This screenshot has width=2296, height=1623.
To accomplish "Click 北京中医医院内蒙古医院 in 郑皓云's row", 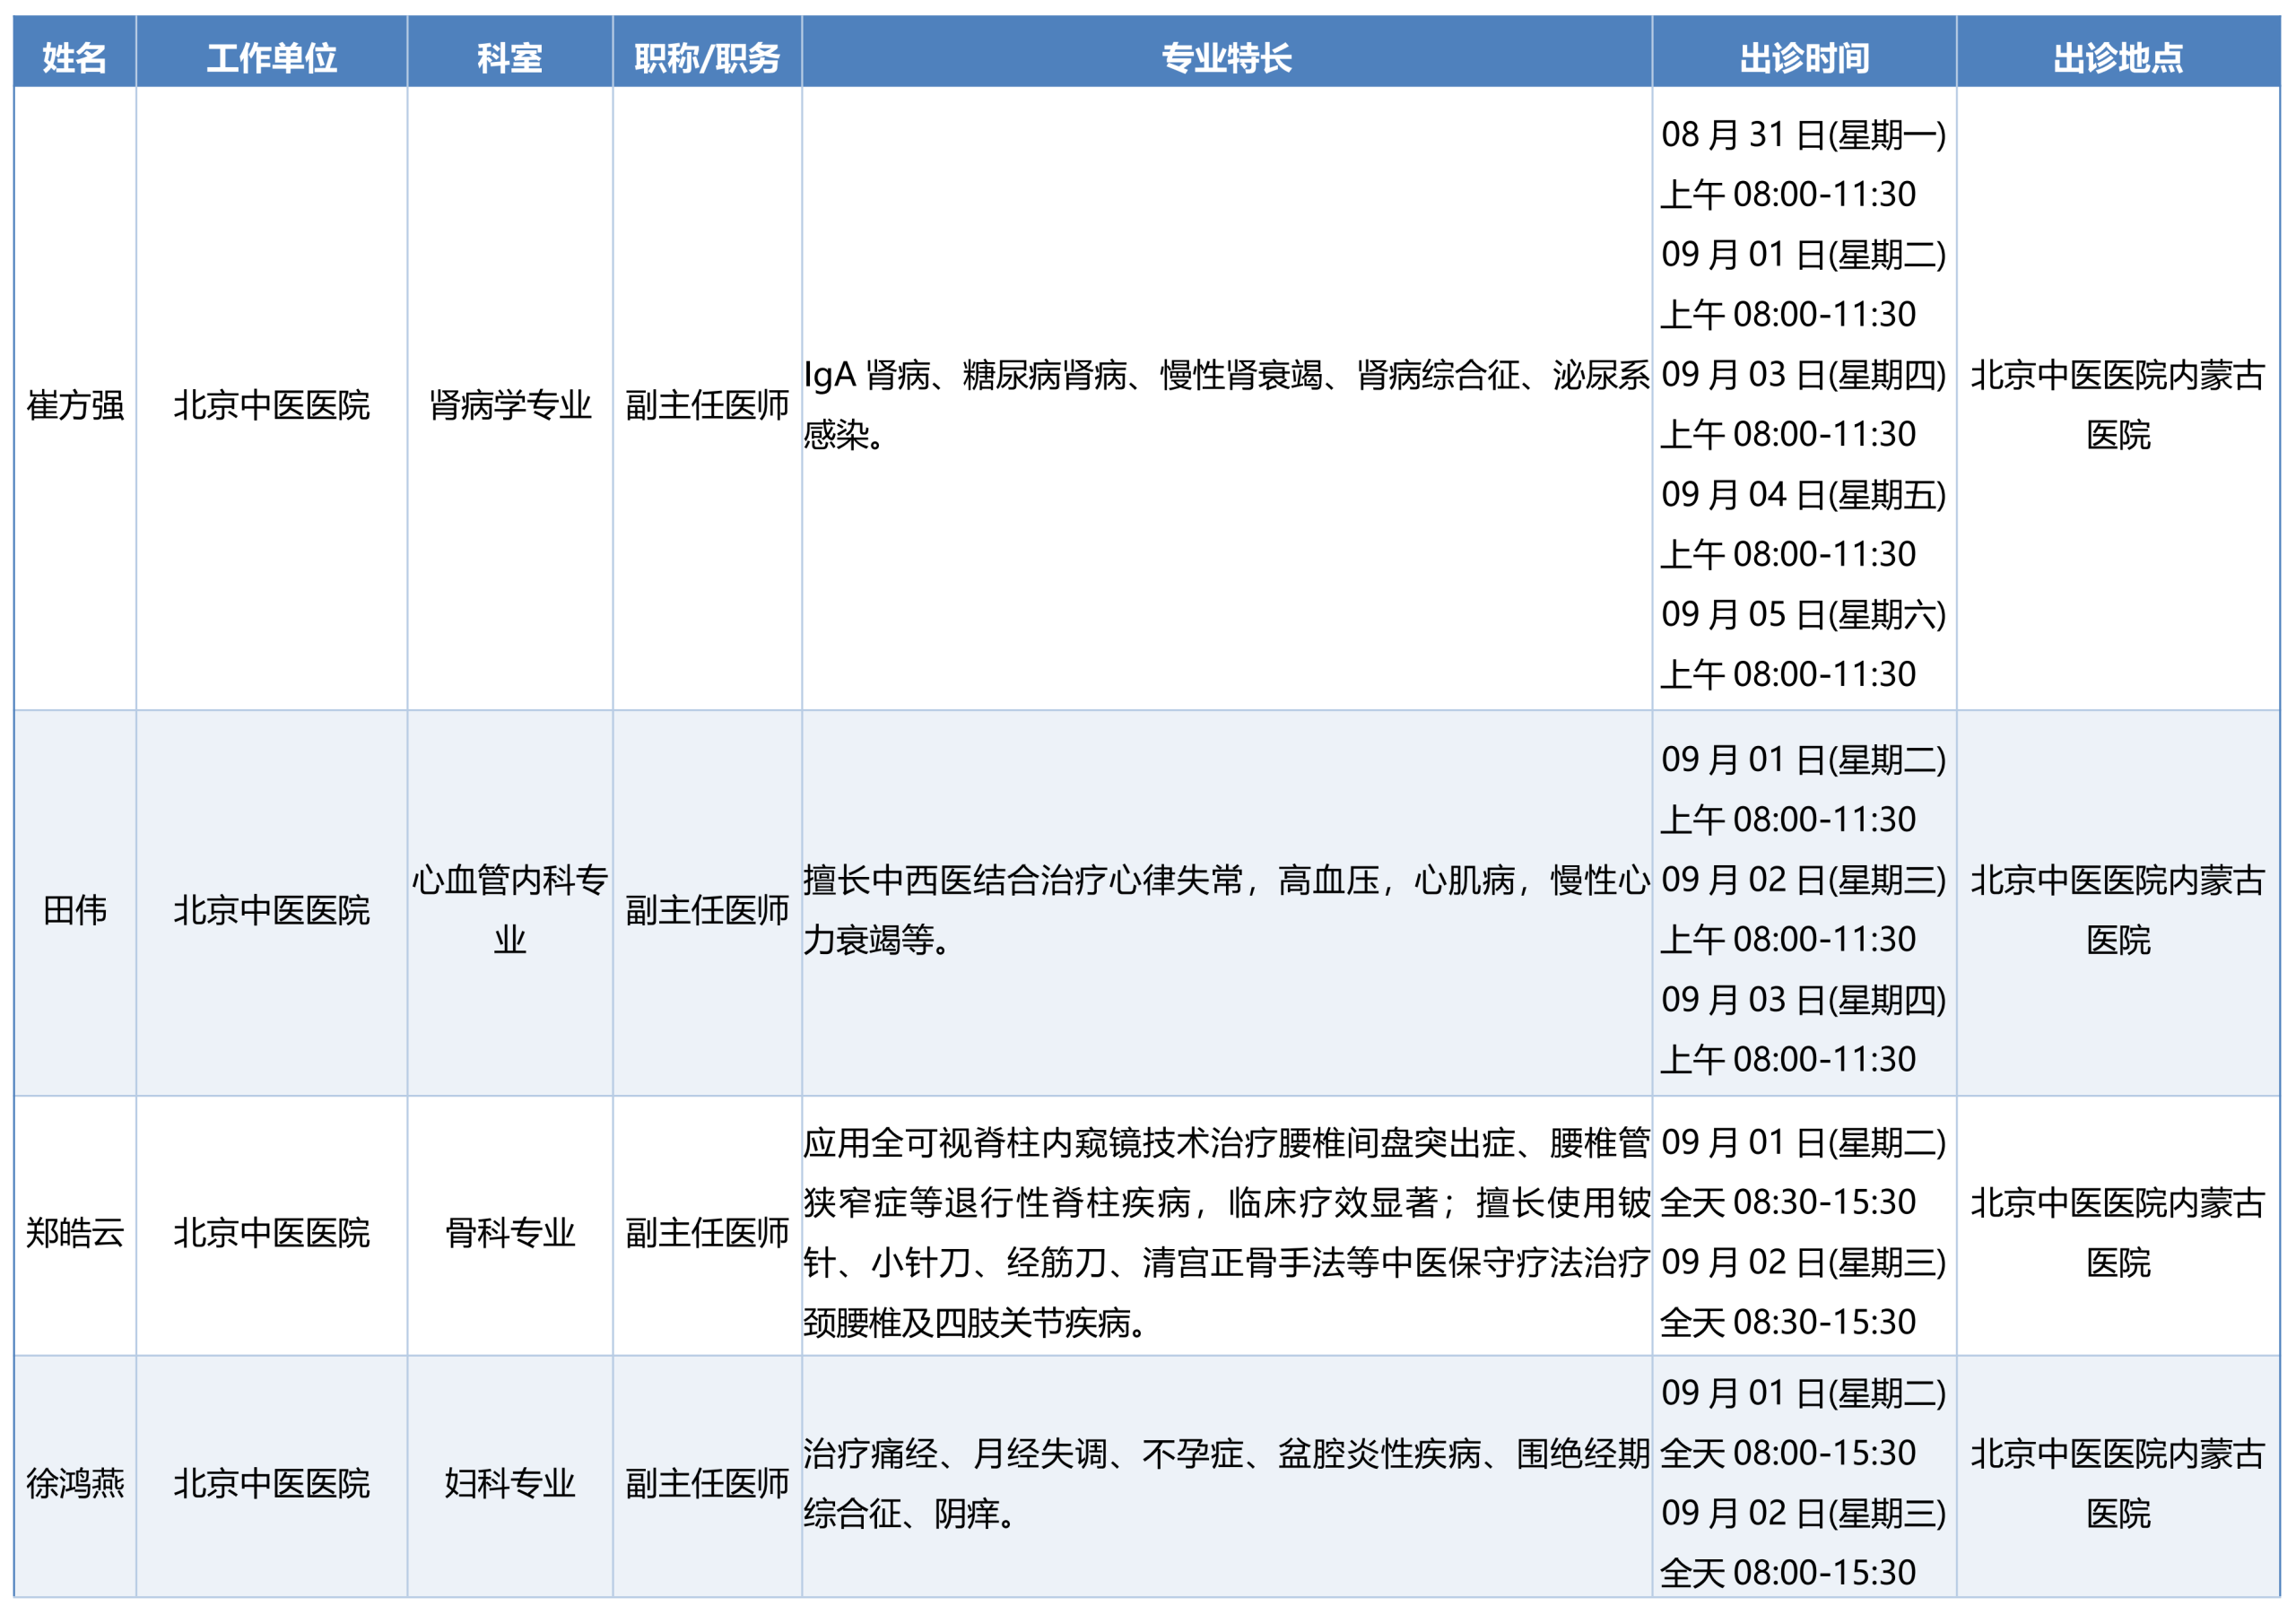I will point(2119,1233).
